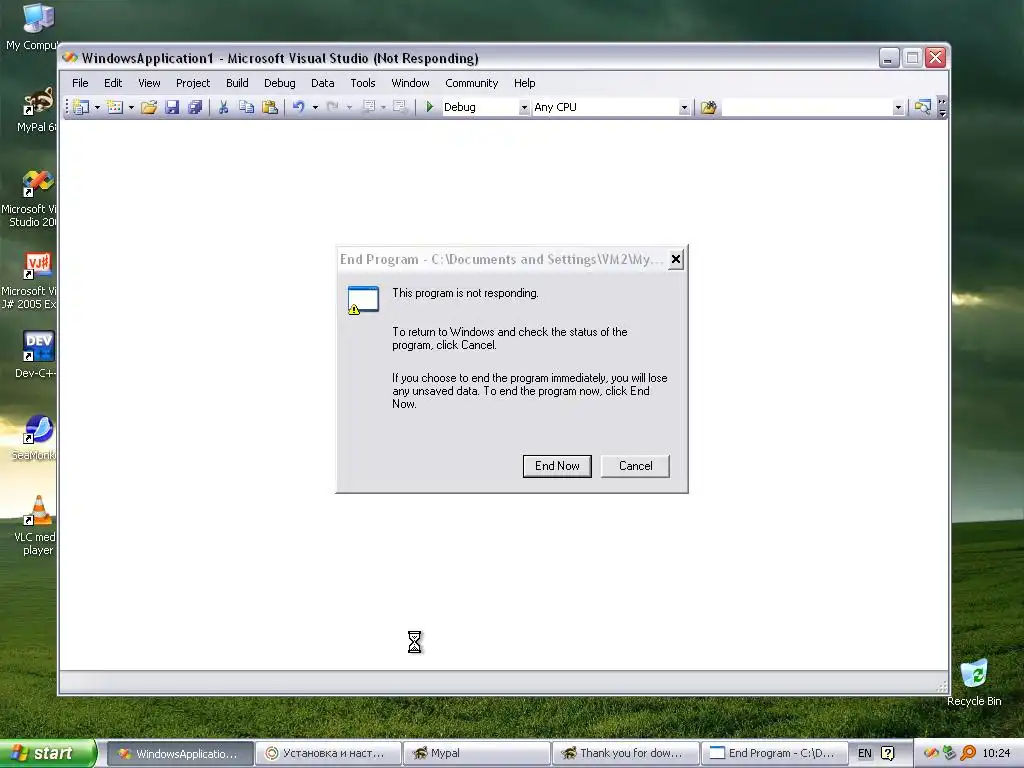Viewport: 1024px width, 768px height.
Task: Open the Data menu
Action: pos(323,83)
